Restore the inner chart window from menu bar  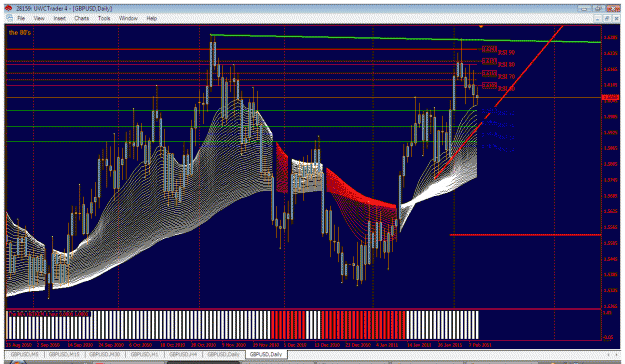[607, 18]
